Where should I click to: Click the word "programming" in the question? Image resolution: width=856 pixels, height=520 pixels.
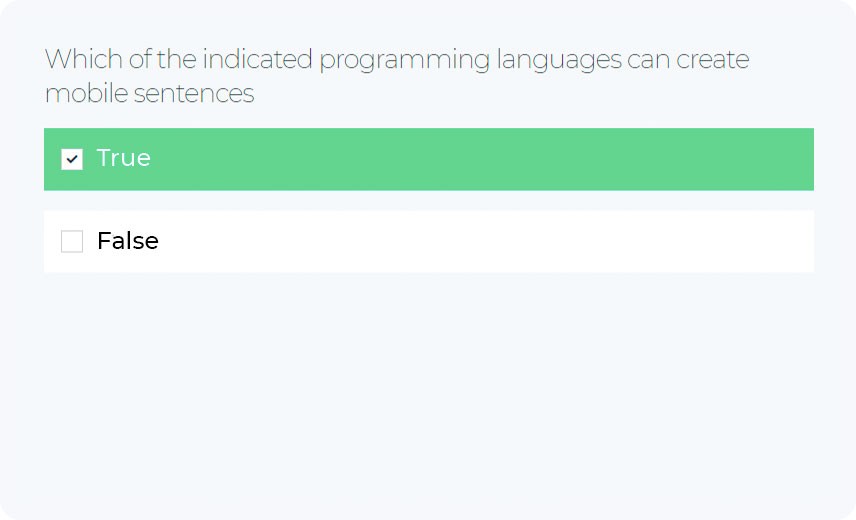pyautogui.click(x=404, y=60)
